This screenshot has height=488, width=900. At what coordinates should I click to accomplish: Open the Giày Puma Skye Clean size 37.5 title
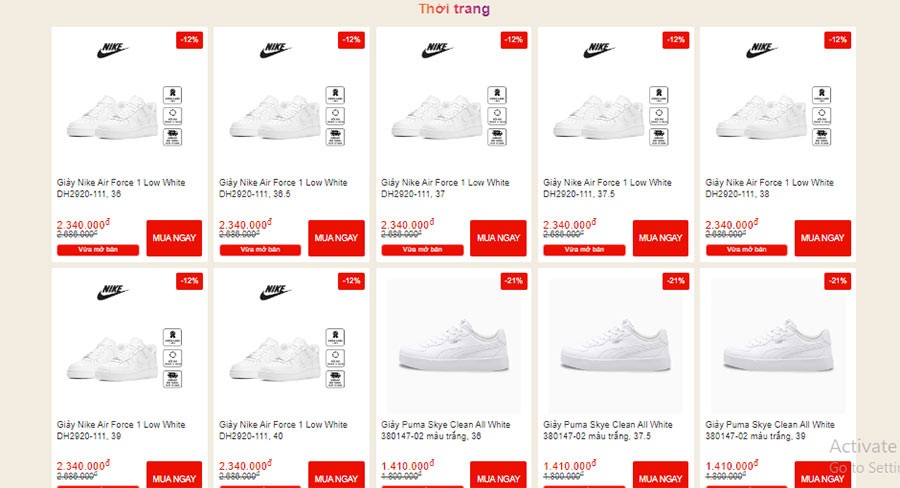coord(608,431)
